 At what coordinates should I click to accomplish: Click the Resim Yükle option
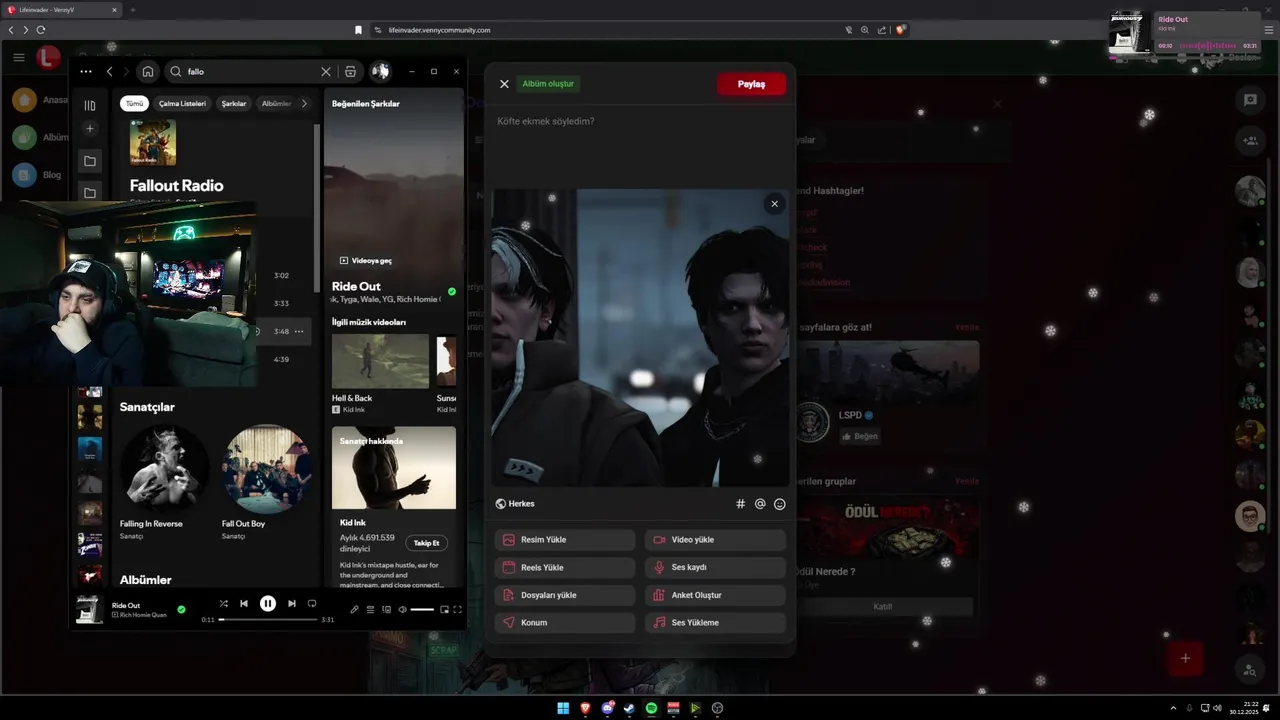[565, 540]
